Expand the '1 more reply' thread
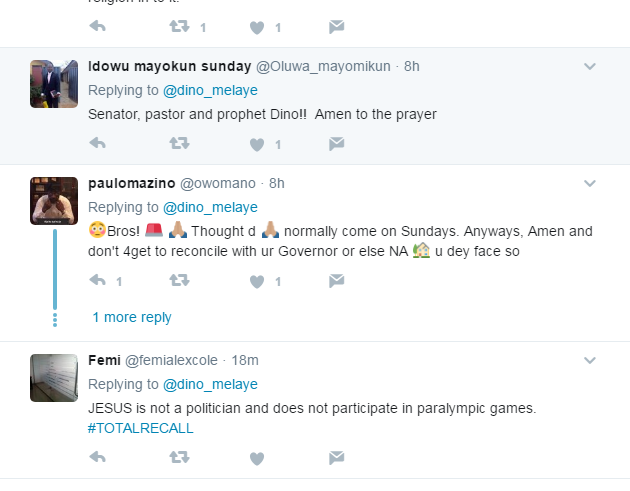630x491 pixels. [132, 318]
